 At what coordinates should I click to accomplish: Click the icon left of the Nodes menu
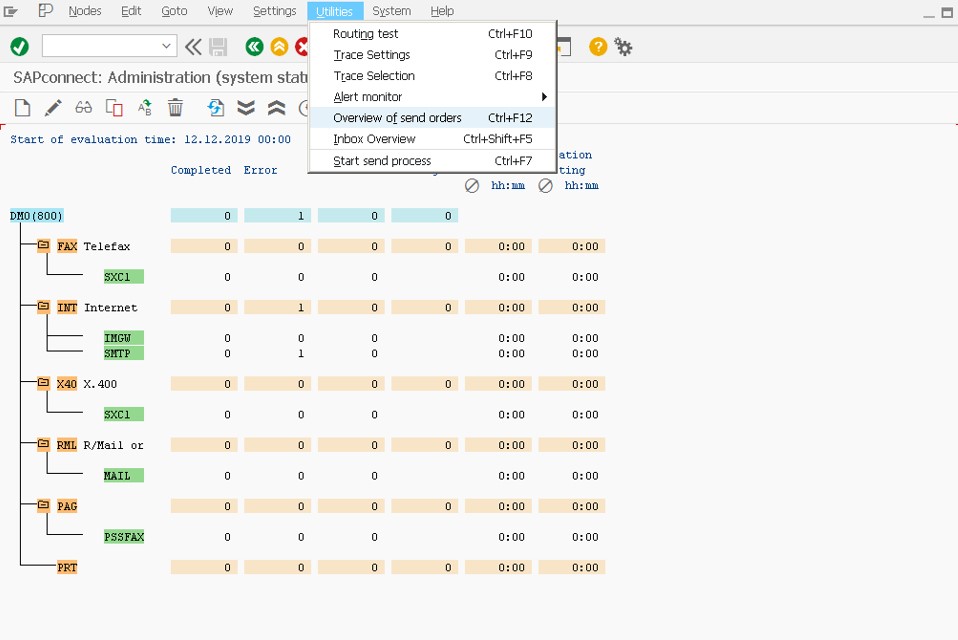45,10
